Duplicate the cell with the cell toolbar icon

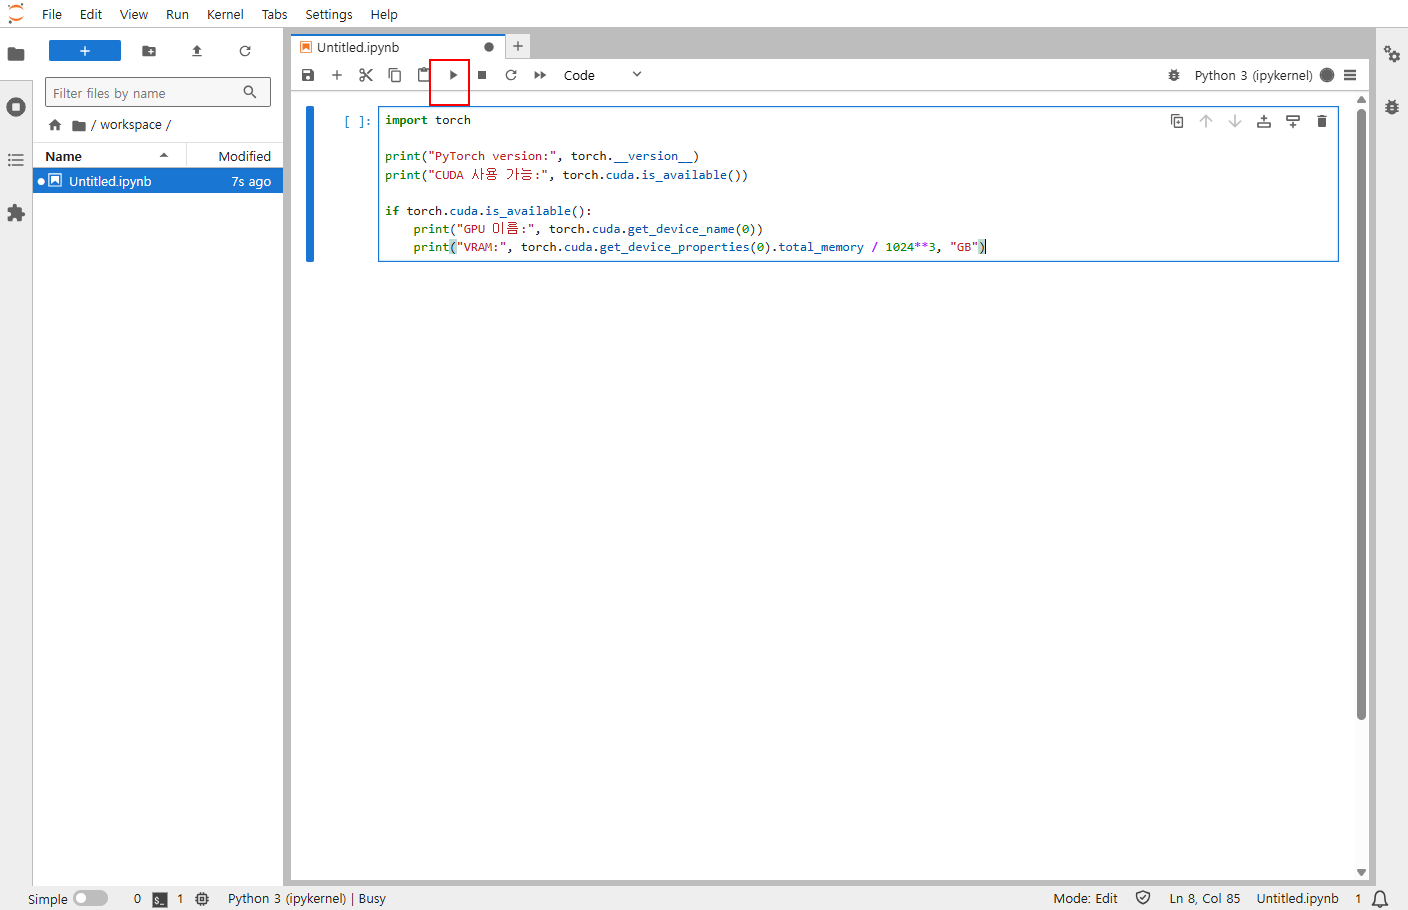[1177, 121]
